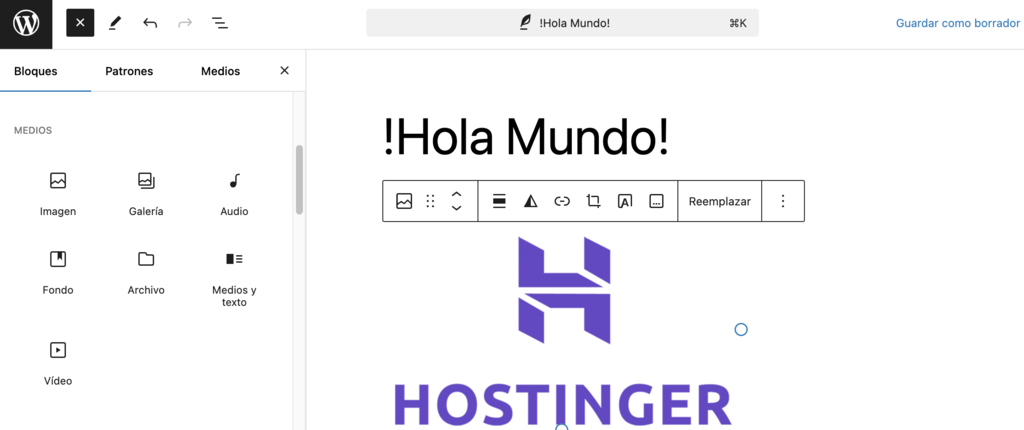
Task: Switch to the Medios tab
Action: pyautogui.click(x=221, y=71)
